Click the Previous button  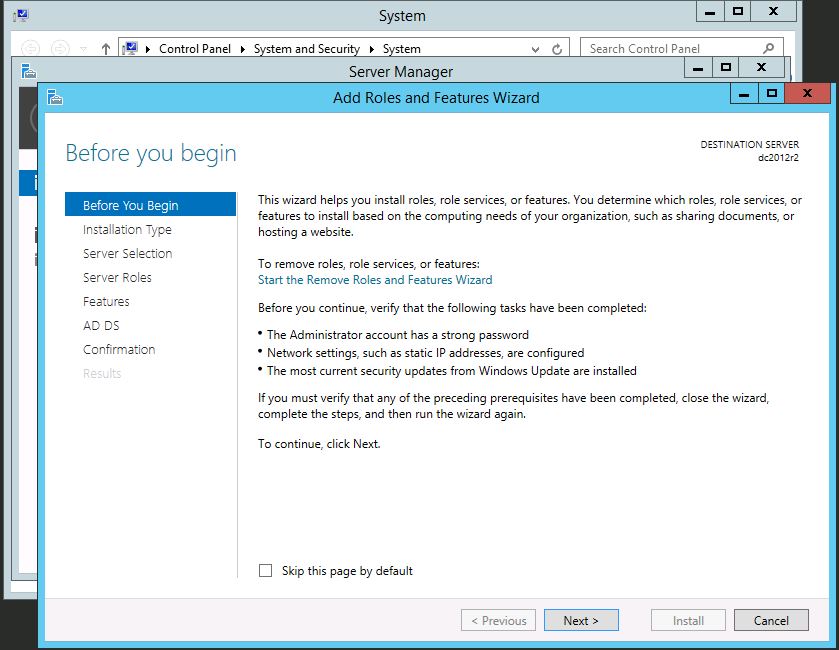pyautogui.click(x=498, y=620)
